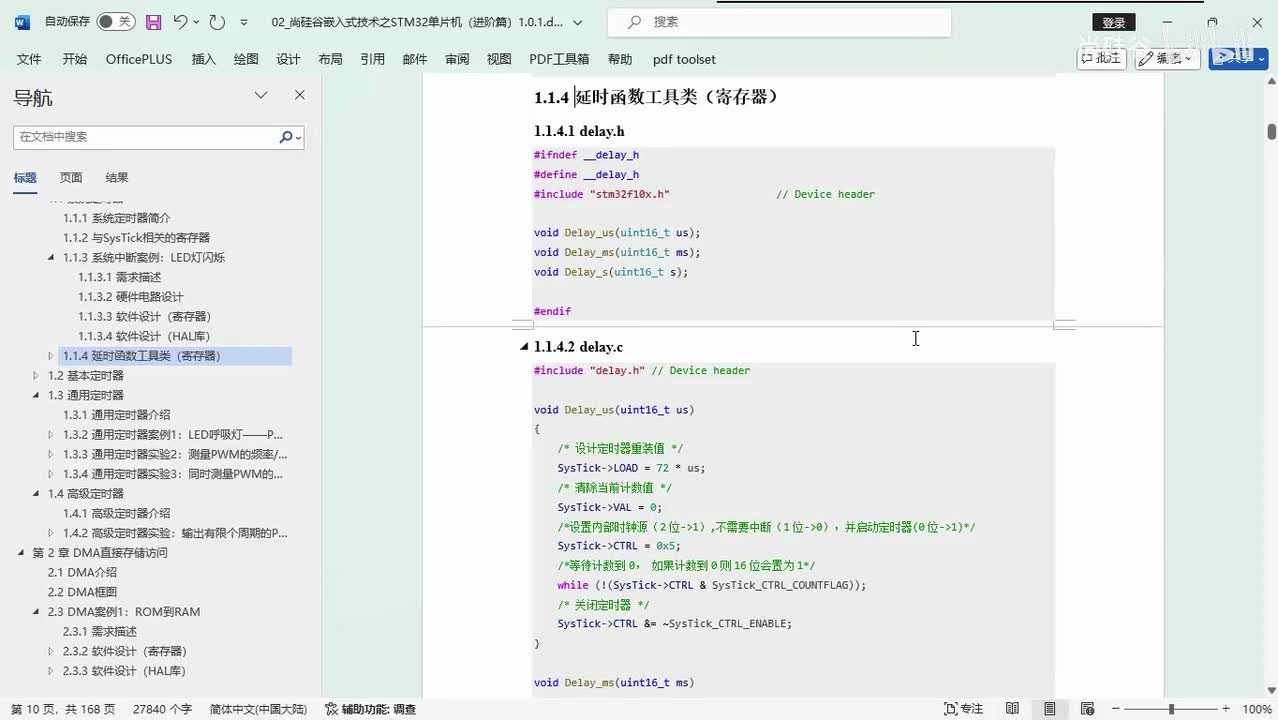Open the 绘图 ribbon tab
This screenshot has height=720, width=1278.
point(246,59)
